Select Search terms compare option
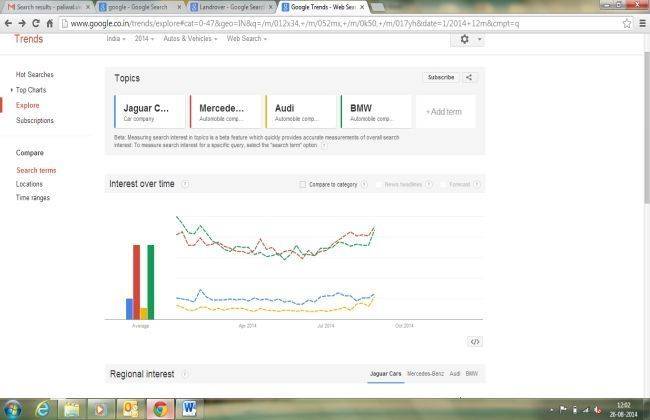 (36, 170)
